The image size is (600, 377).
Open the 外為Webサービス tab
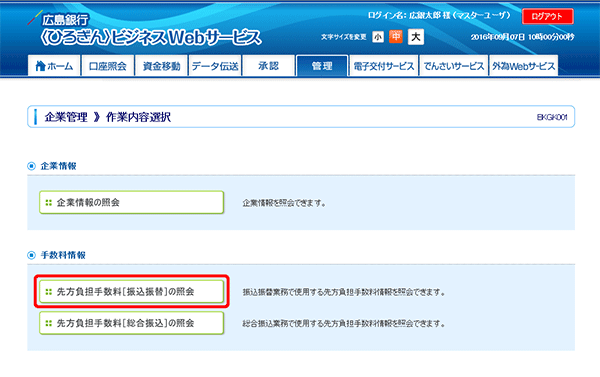click(523, 66)
